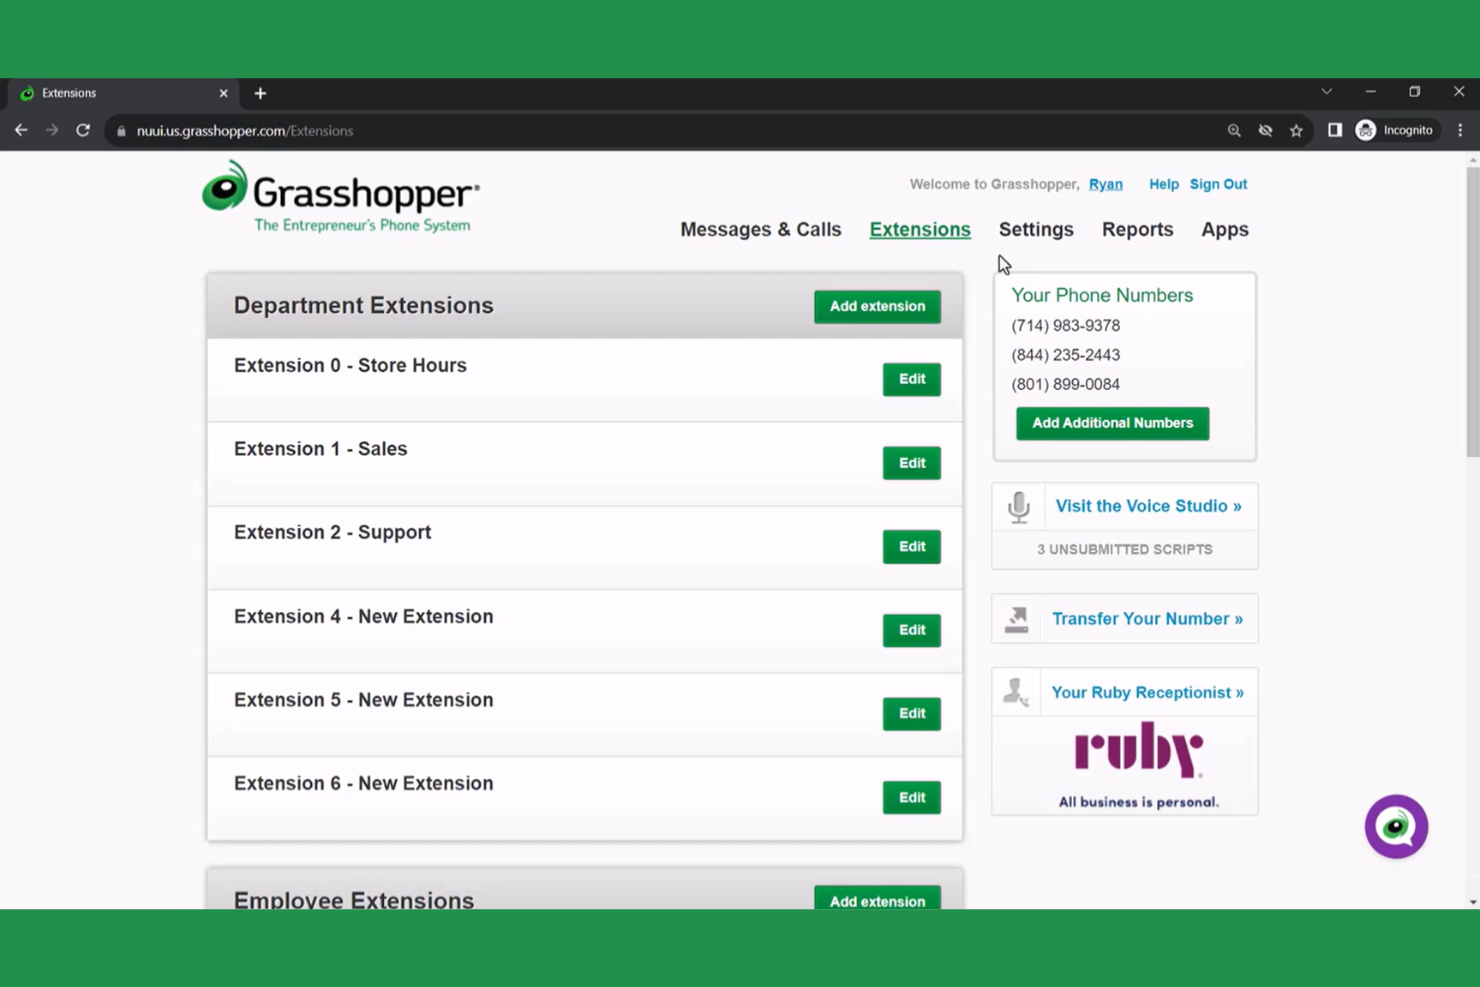The image size is (1480, 987).
Task: Open the Settings menu item
Action: [x=1036, y=229]
